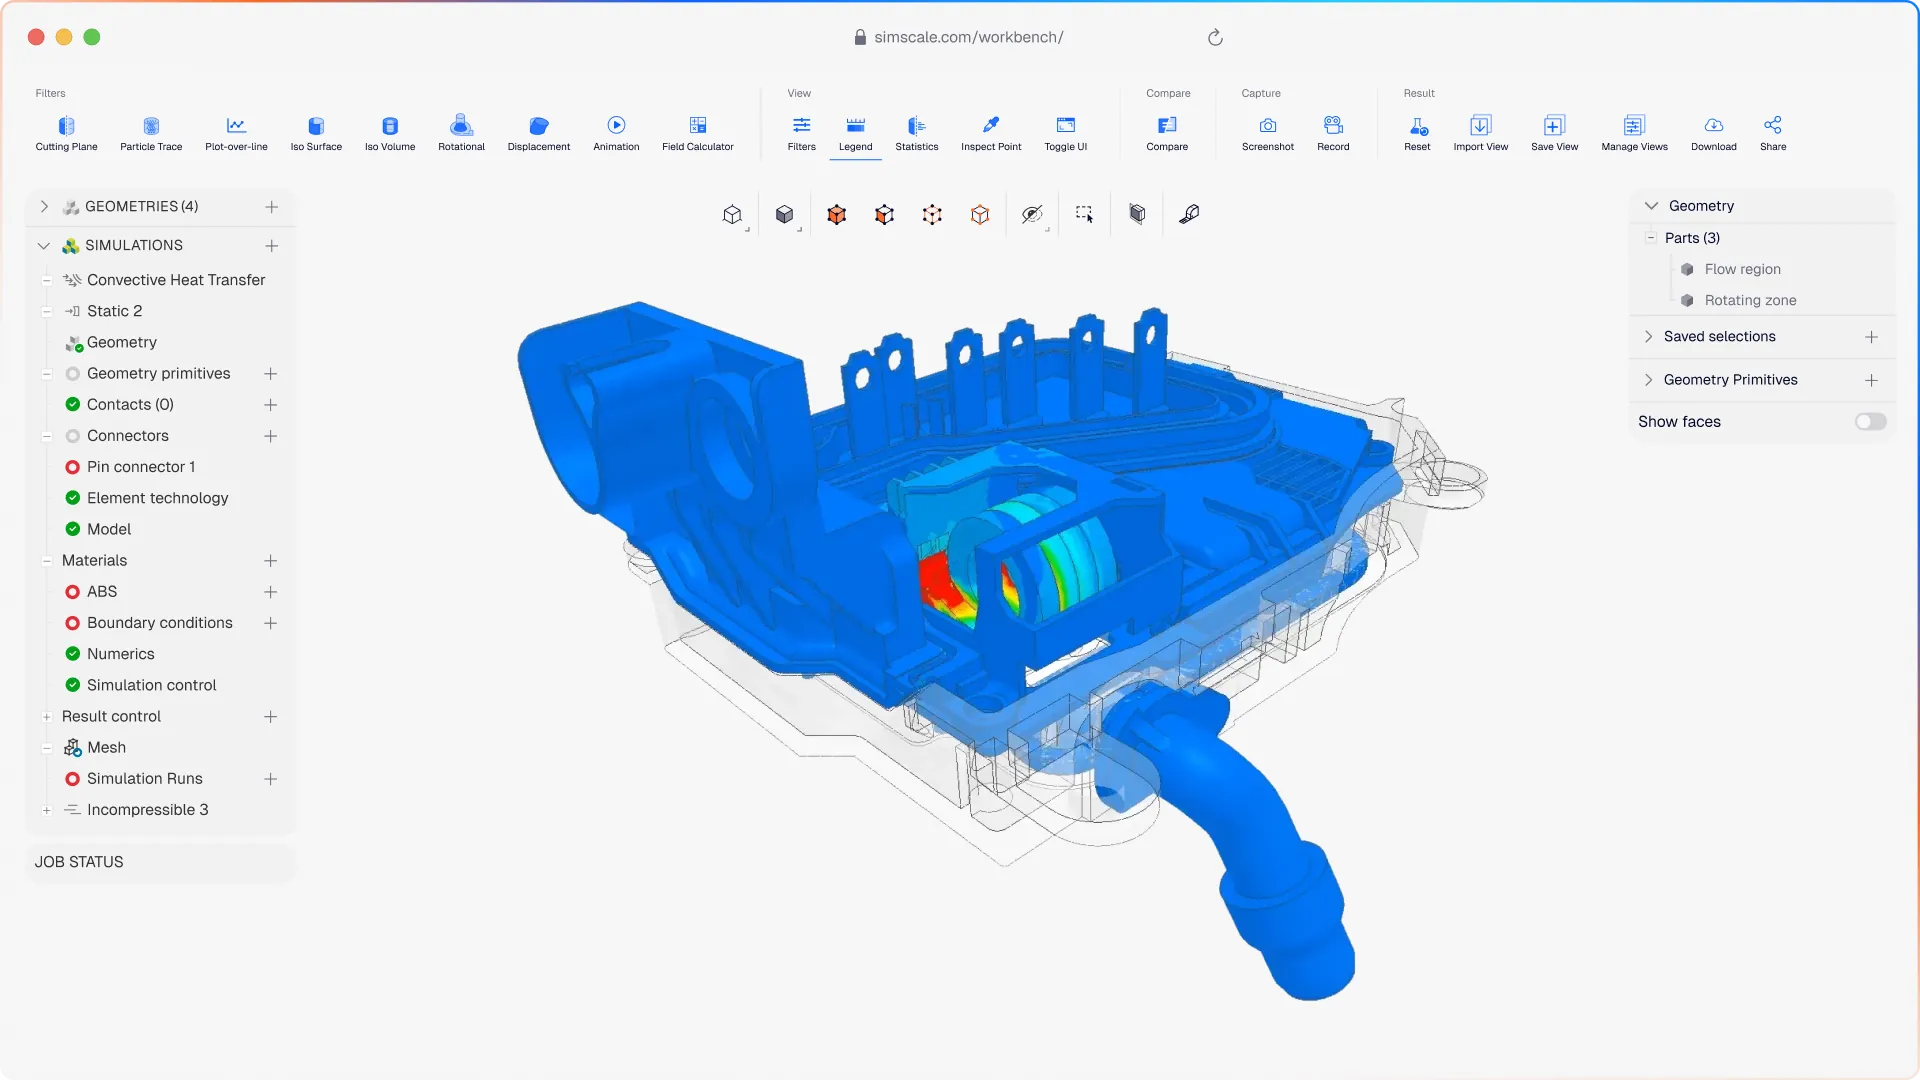Take a Screenshot of the view
This screenshot has width=1920, height=1080.
(1268, 133)
